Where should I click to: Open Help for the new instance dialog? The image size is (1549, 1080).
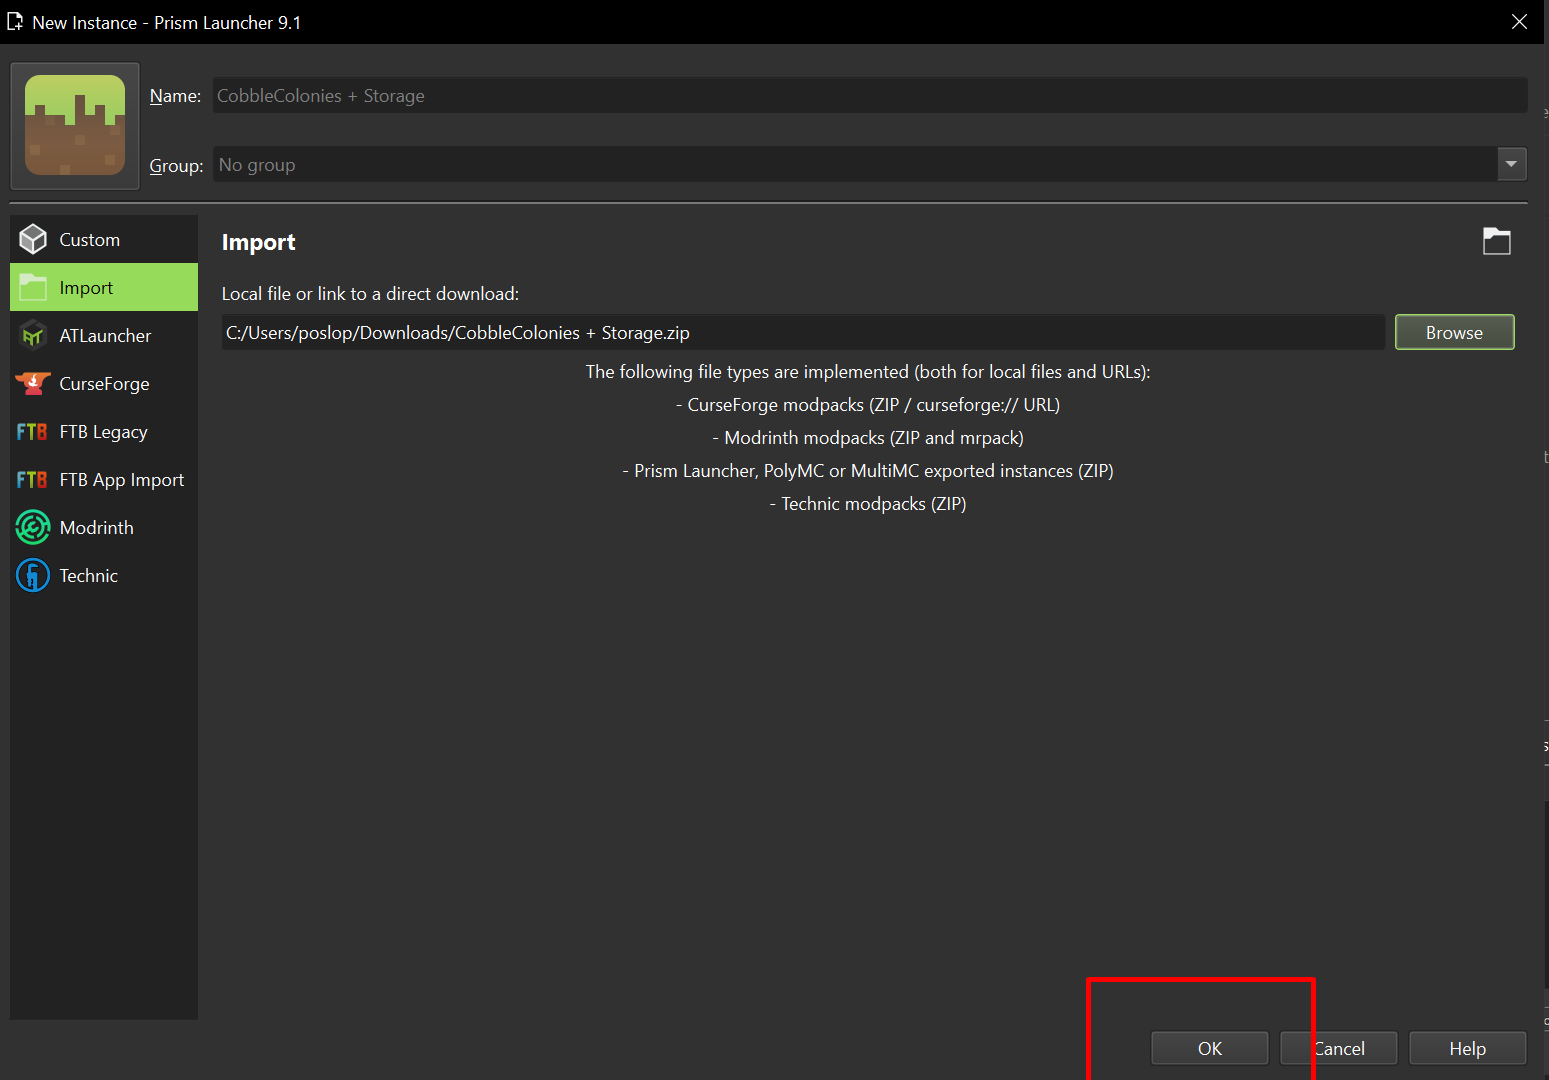[x=1467, y=1048]
